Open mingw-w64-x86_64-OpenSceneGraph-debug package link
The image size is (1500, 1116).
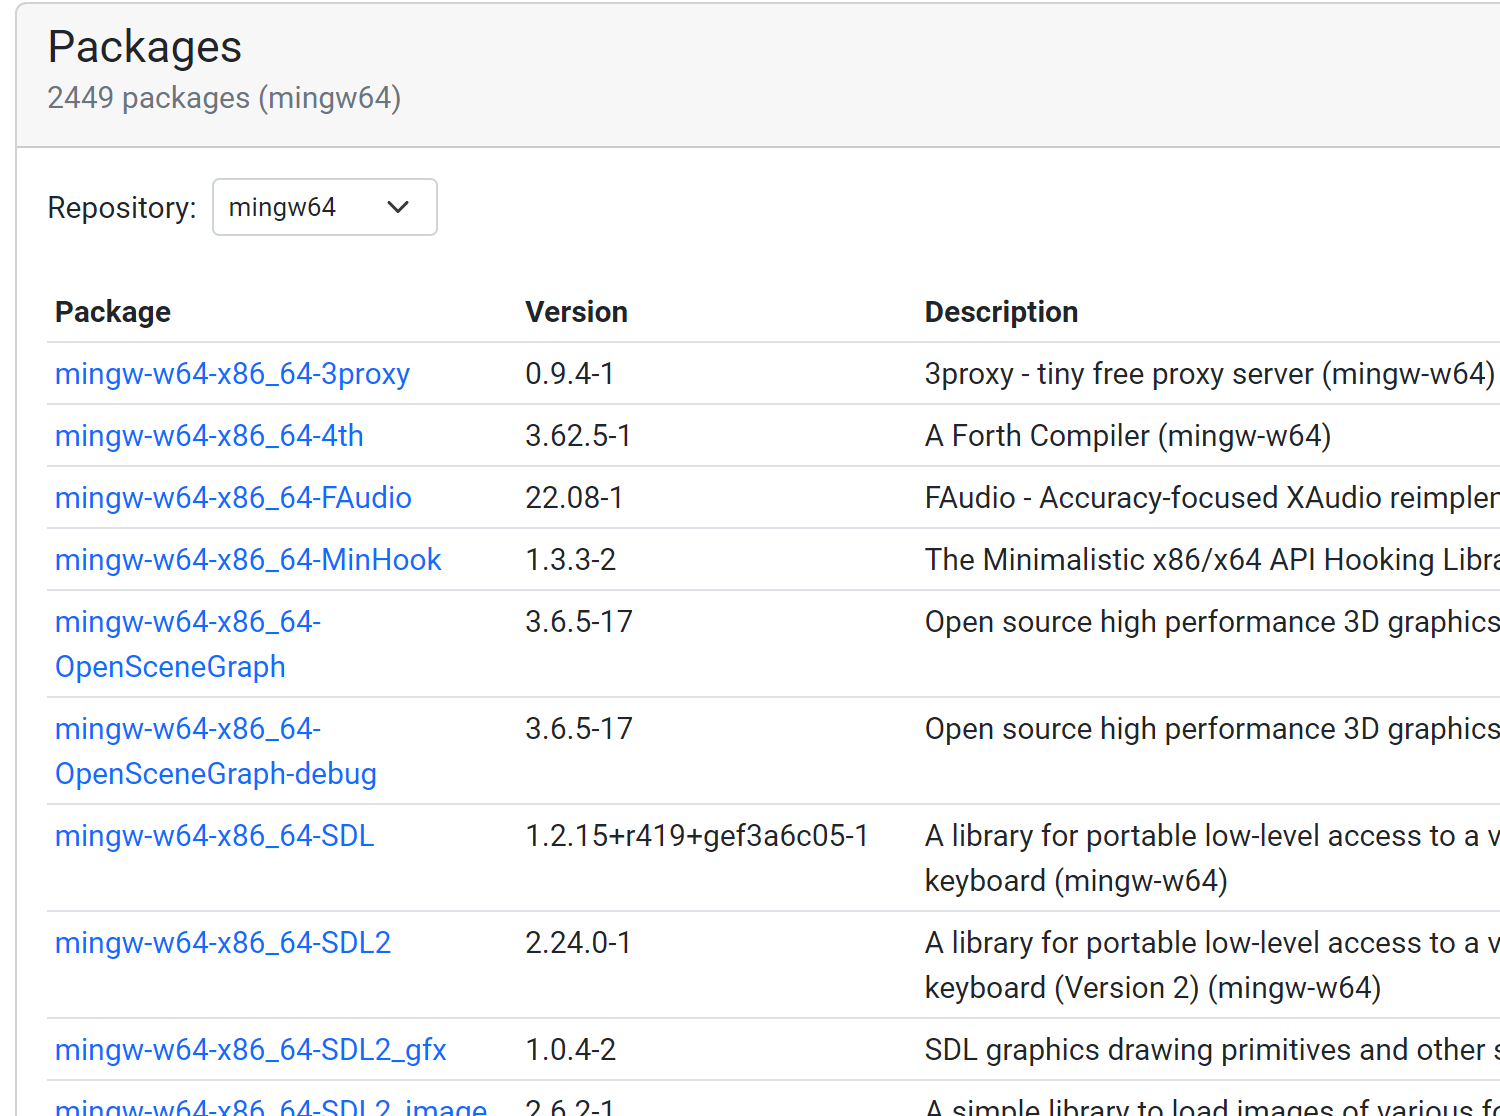[216, 751]
